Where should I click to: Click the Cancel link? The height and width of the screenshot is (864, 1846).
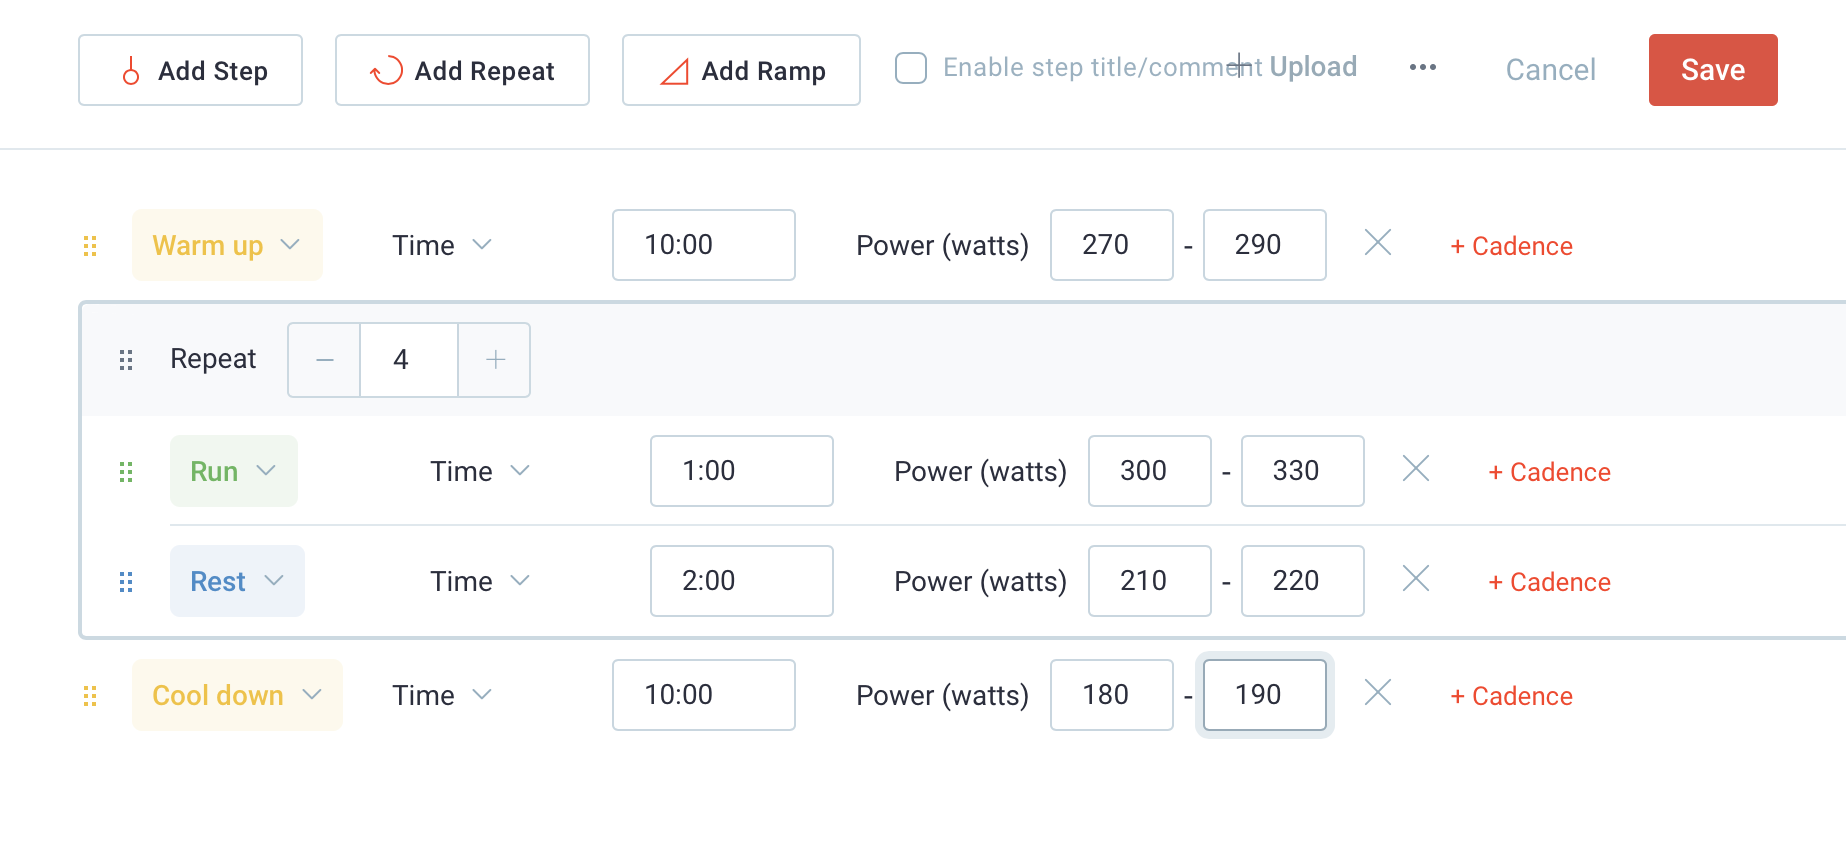tap(1551, 70)
